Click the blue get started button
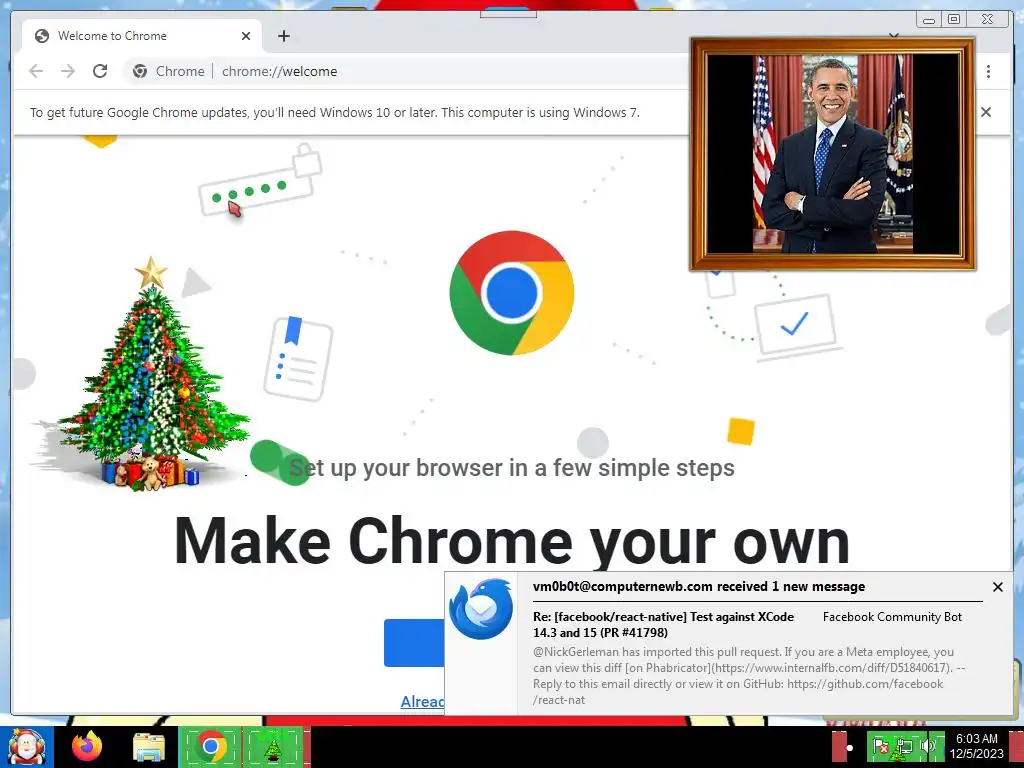The height and width of the screenshot is (768, 1024). 414,643
